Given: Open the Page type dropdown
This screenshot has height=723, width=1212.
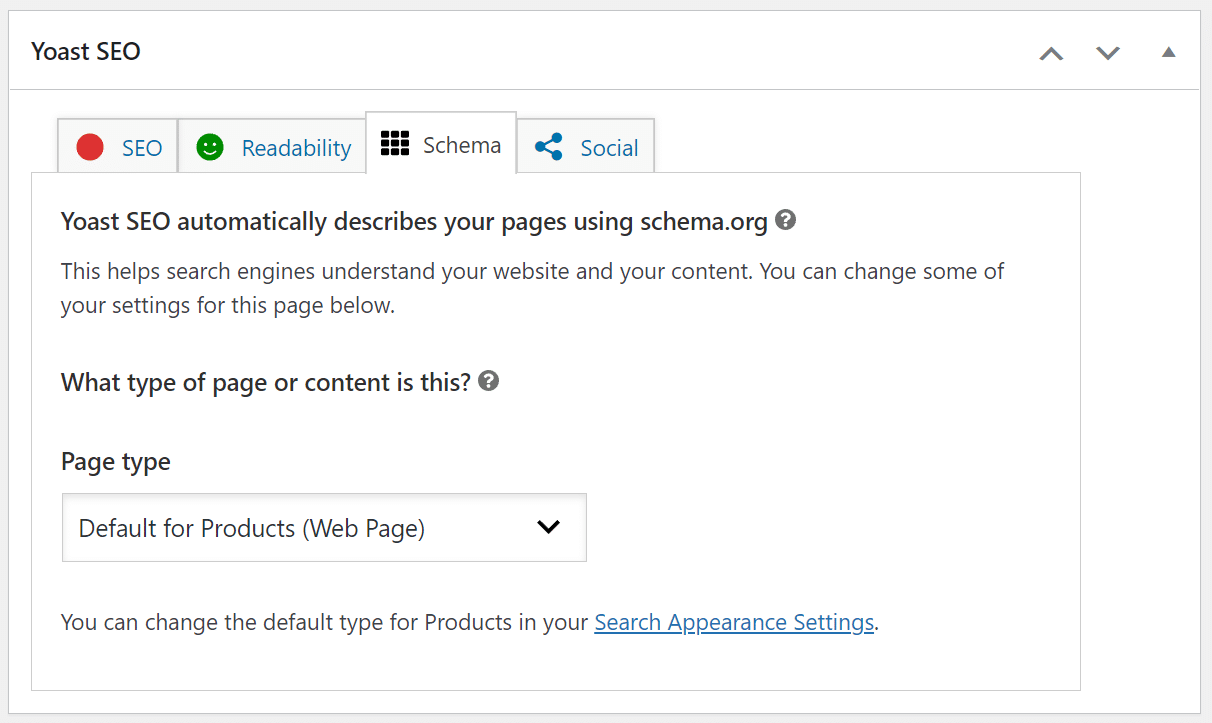Looking at the screenshot, I should 324,527.
